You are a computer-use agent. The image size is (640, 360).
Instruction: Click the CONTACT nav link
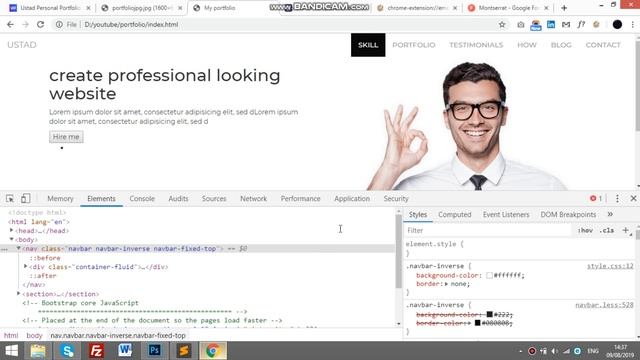click(603, 45)
